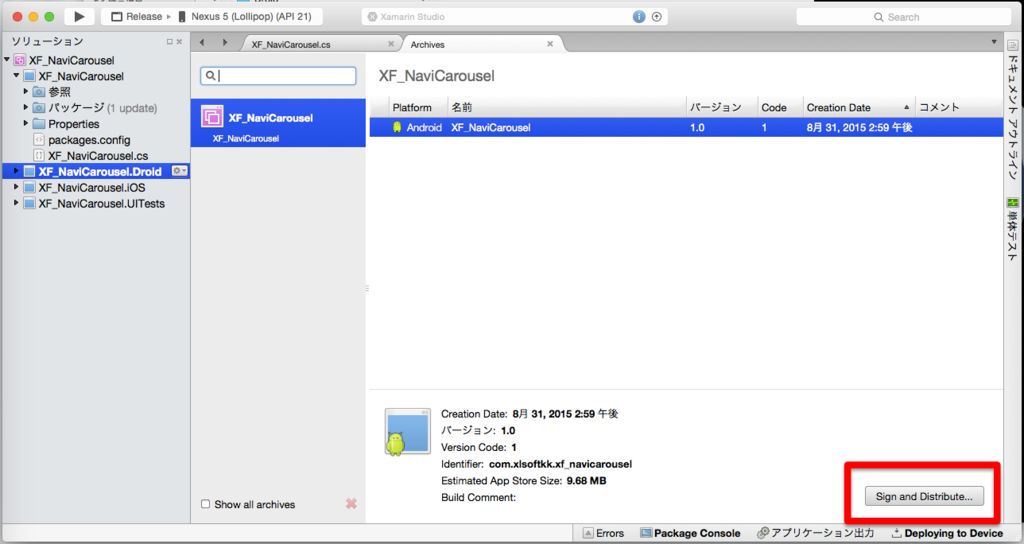Select the Archives tab

pyautogui.click(x=428, y=44)
